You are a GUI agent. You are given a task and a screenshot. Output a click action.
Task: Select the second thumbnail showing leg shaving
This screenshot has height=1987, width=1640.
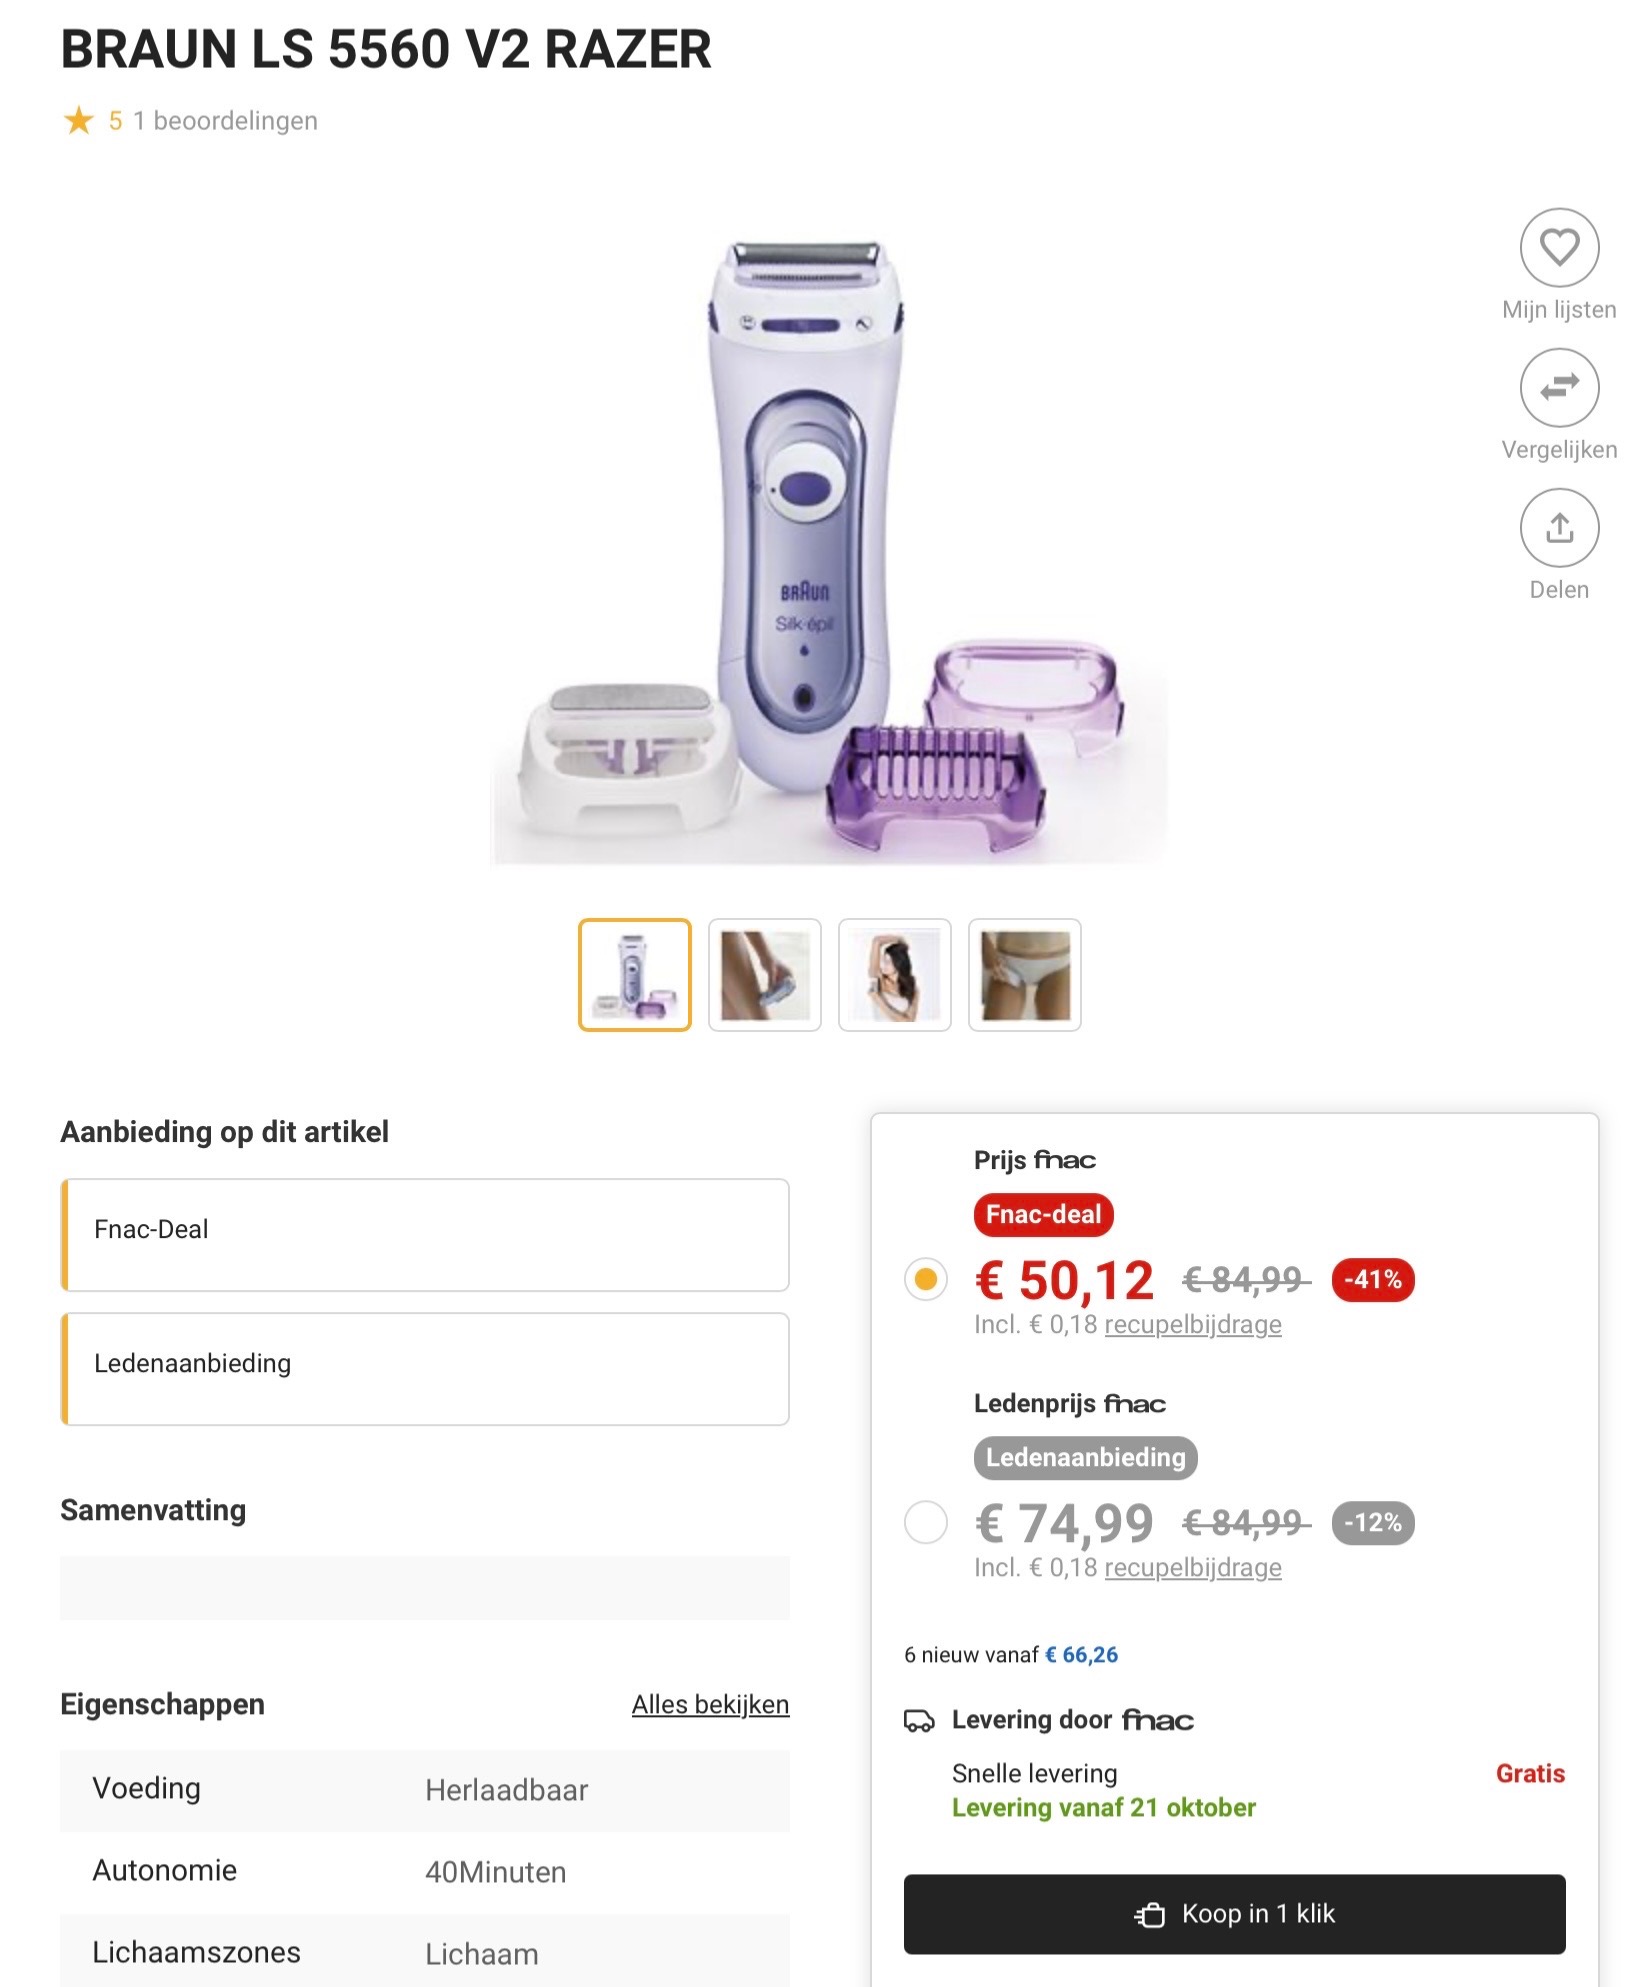765,975
